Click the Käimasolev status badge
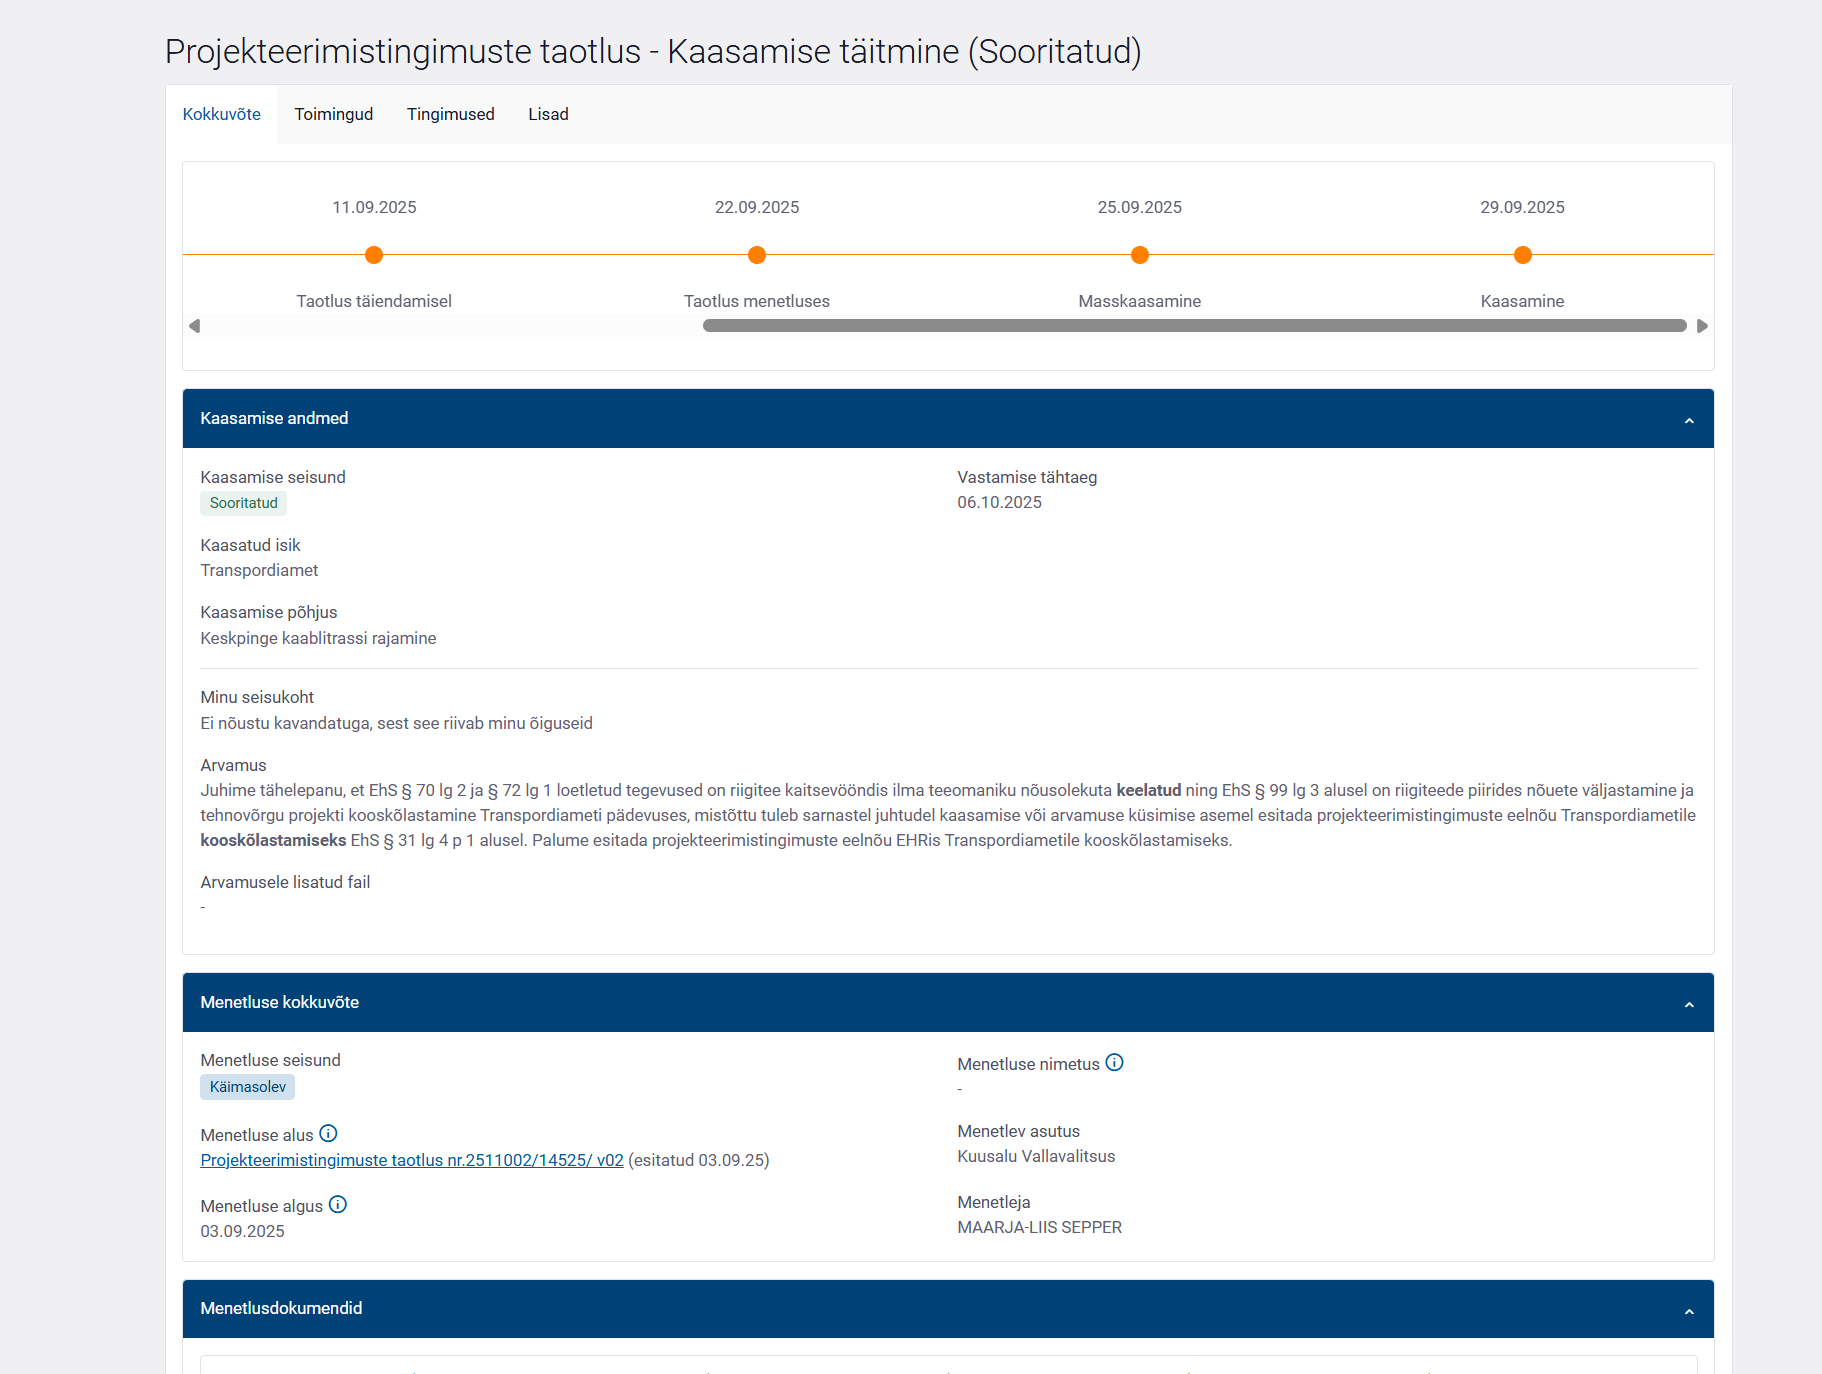Viewport: 1822px width, 1374px height. pyautogui.click(x=248, y=1087)
